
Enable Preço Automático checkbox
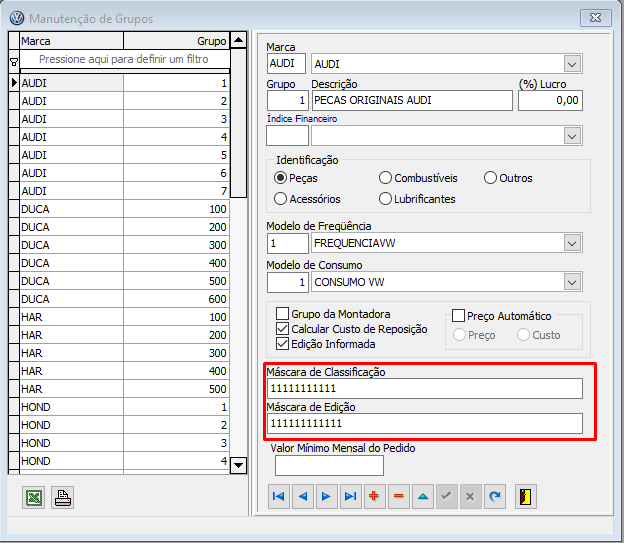point(458,316)
